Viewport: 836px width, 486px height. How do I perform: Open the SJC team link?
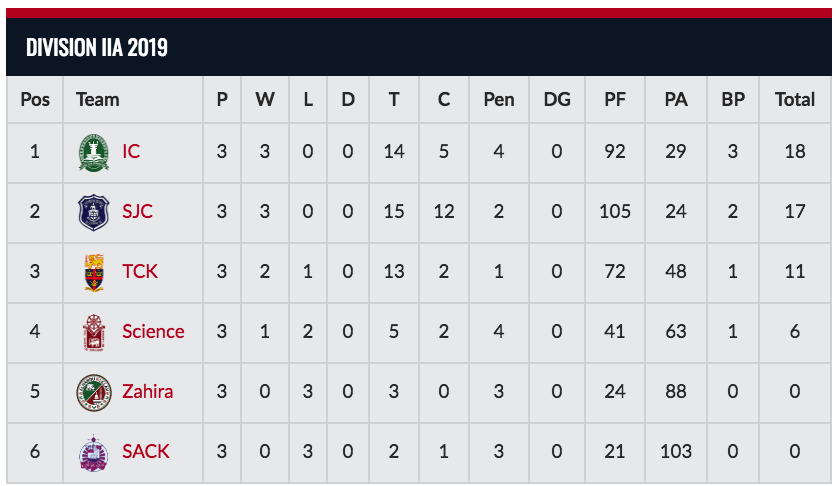pyautogui.click(x=137, y=212)
